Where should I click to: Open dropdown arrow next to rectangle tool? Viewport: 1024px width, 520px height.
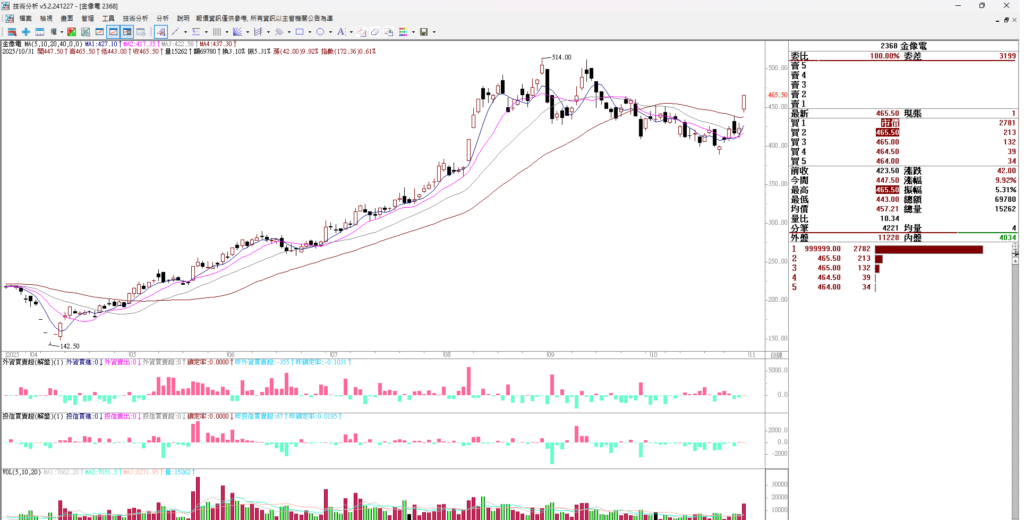(310, 31)
